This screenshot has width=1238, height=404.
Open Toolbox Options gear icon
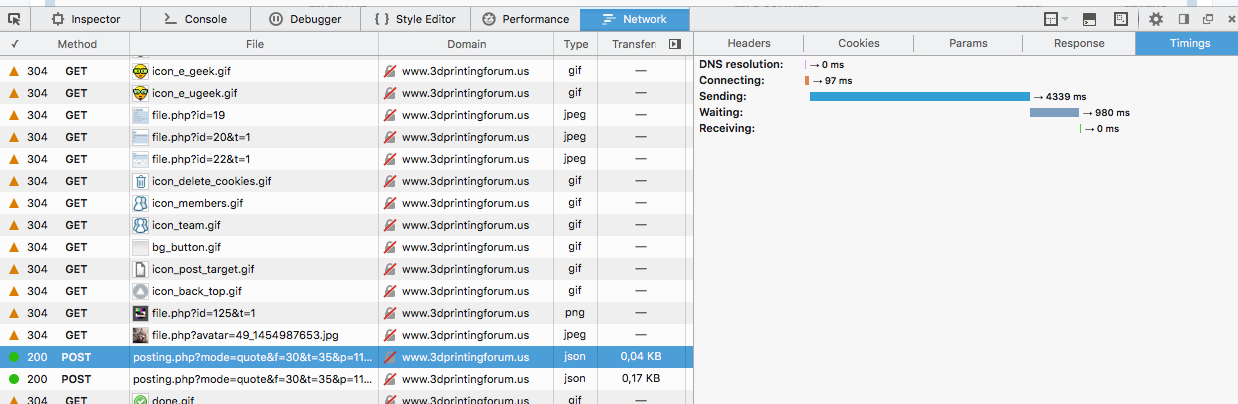point(1156,19)
